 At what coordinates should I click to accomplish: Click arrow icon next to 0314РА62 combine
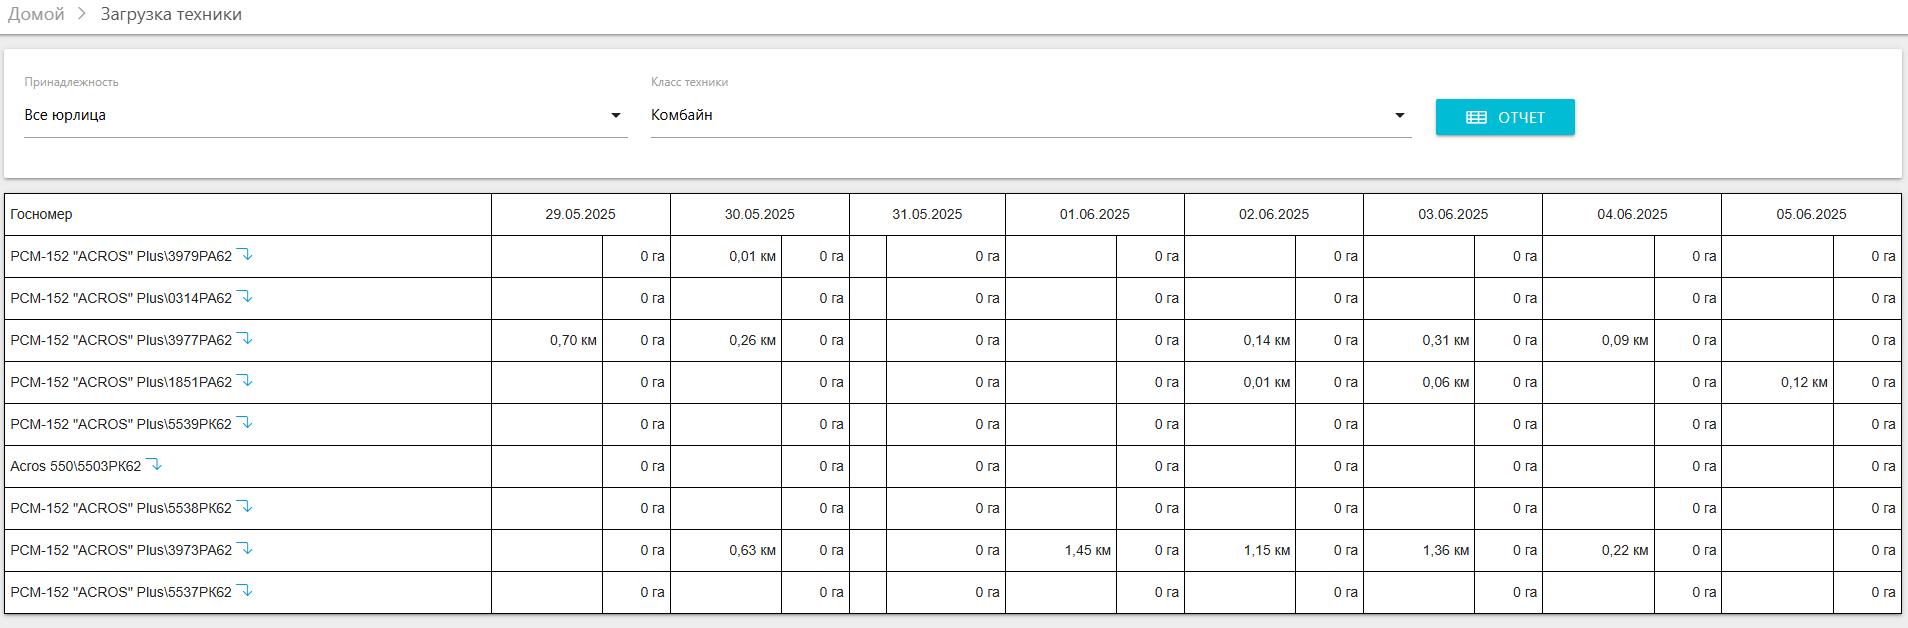point(245,297)
